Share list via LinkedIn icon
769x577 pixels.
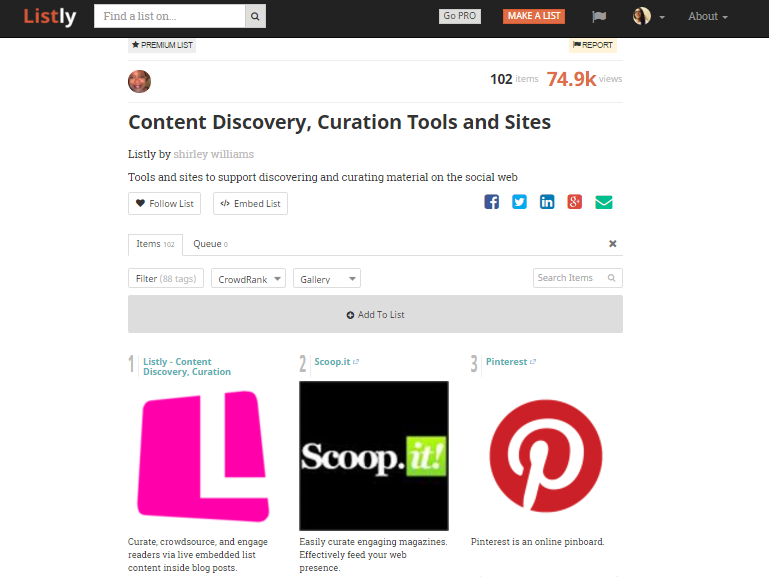point(547,202)
